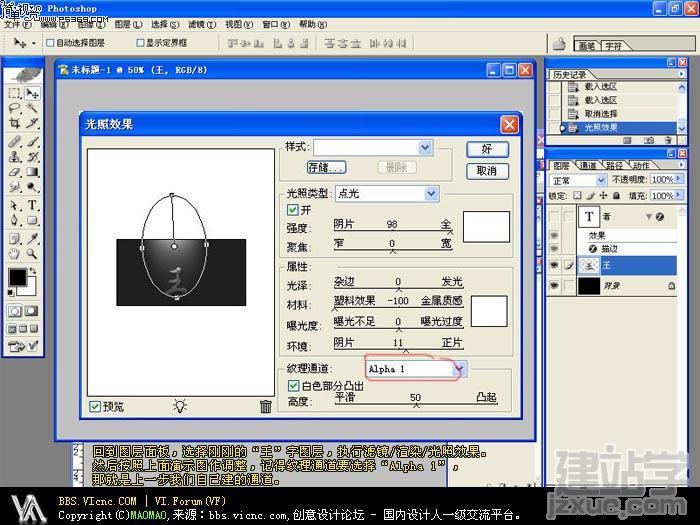Viewport: 700px width, 525px height.
Task: Click the 好 OK button
Action: [x=487, y=149]
